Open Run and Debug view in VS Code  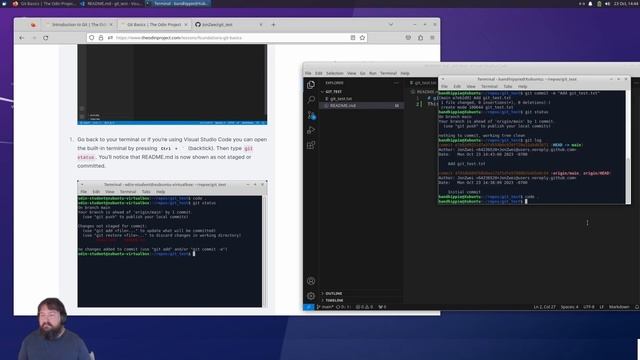pyautogui.click(x=311, y=130)
